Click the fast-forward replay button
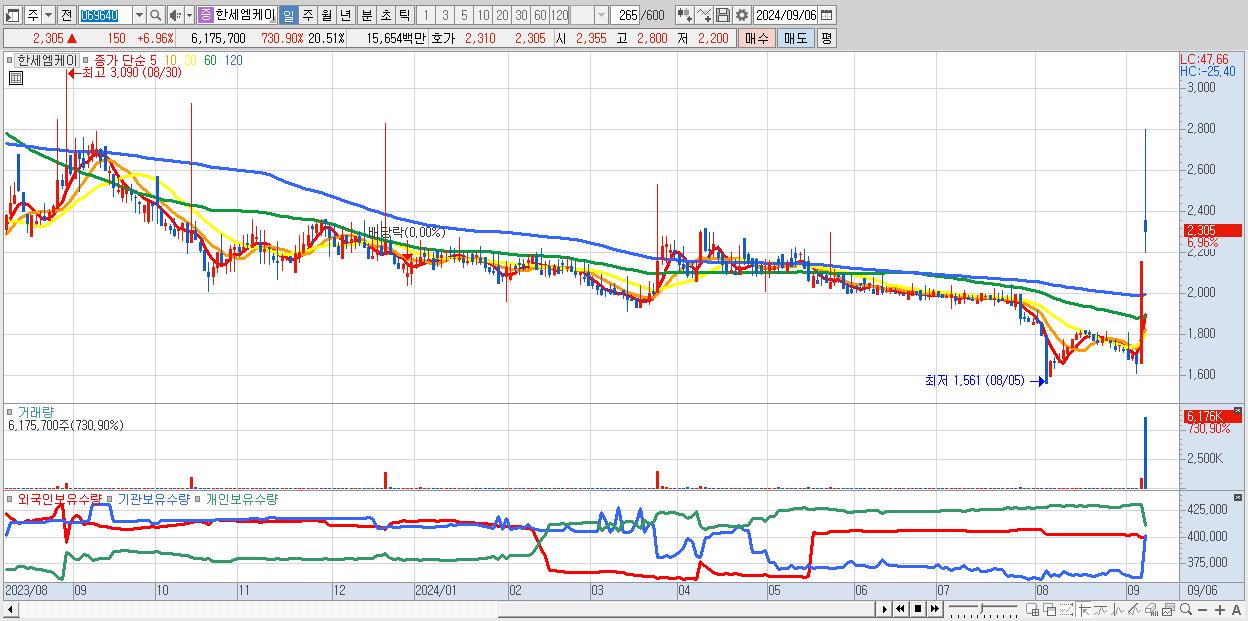 tap(934, 609)
